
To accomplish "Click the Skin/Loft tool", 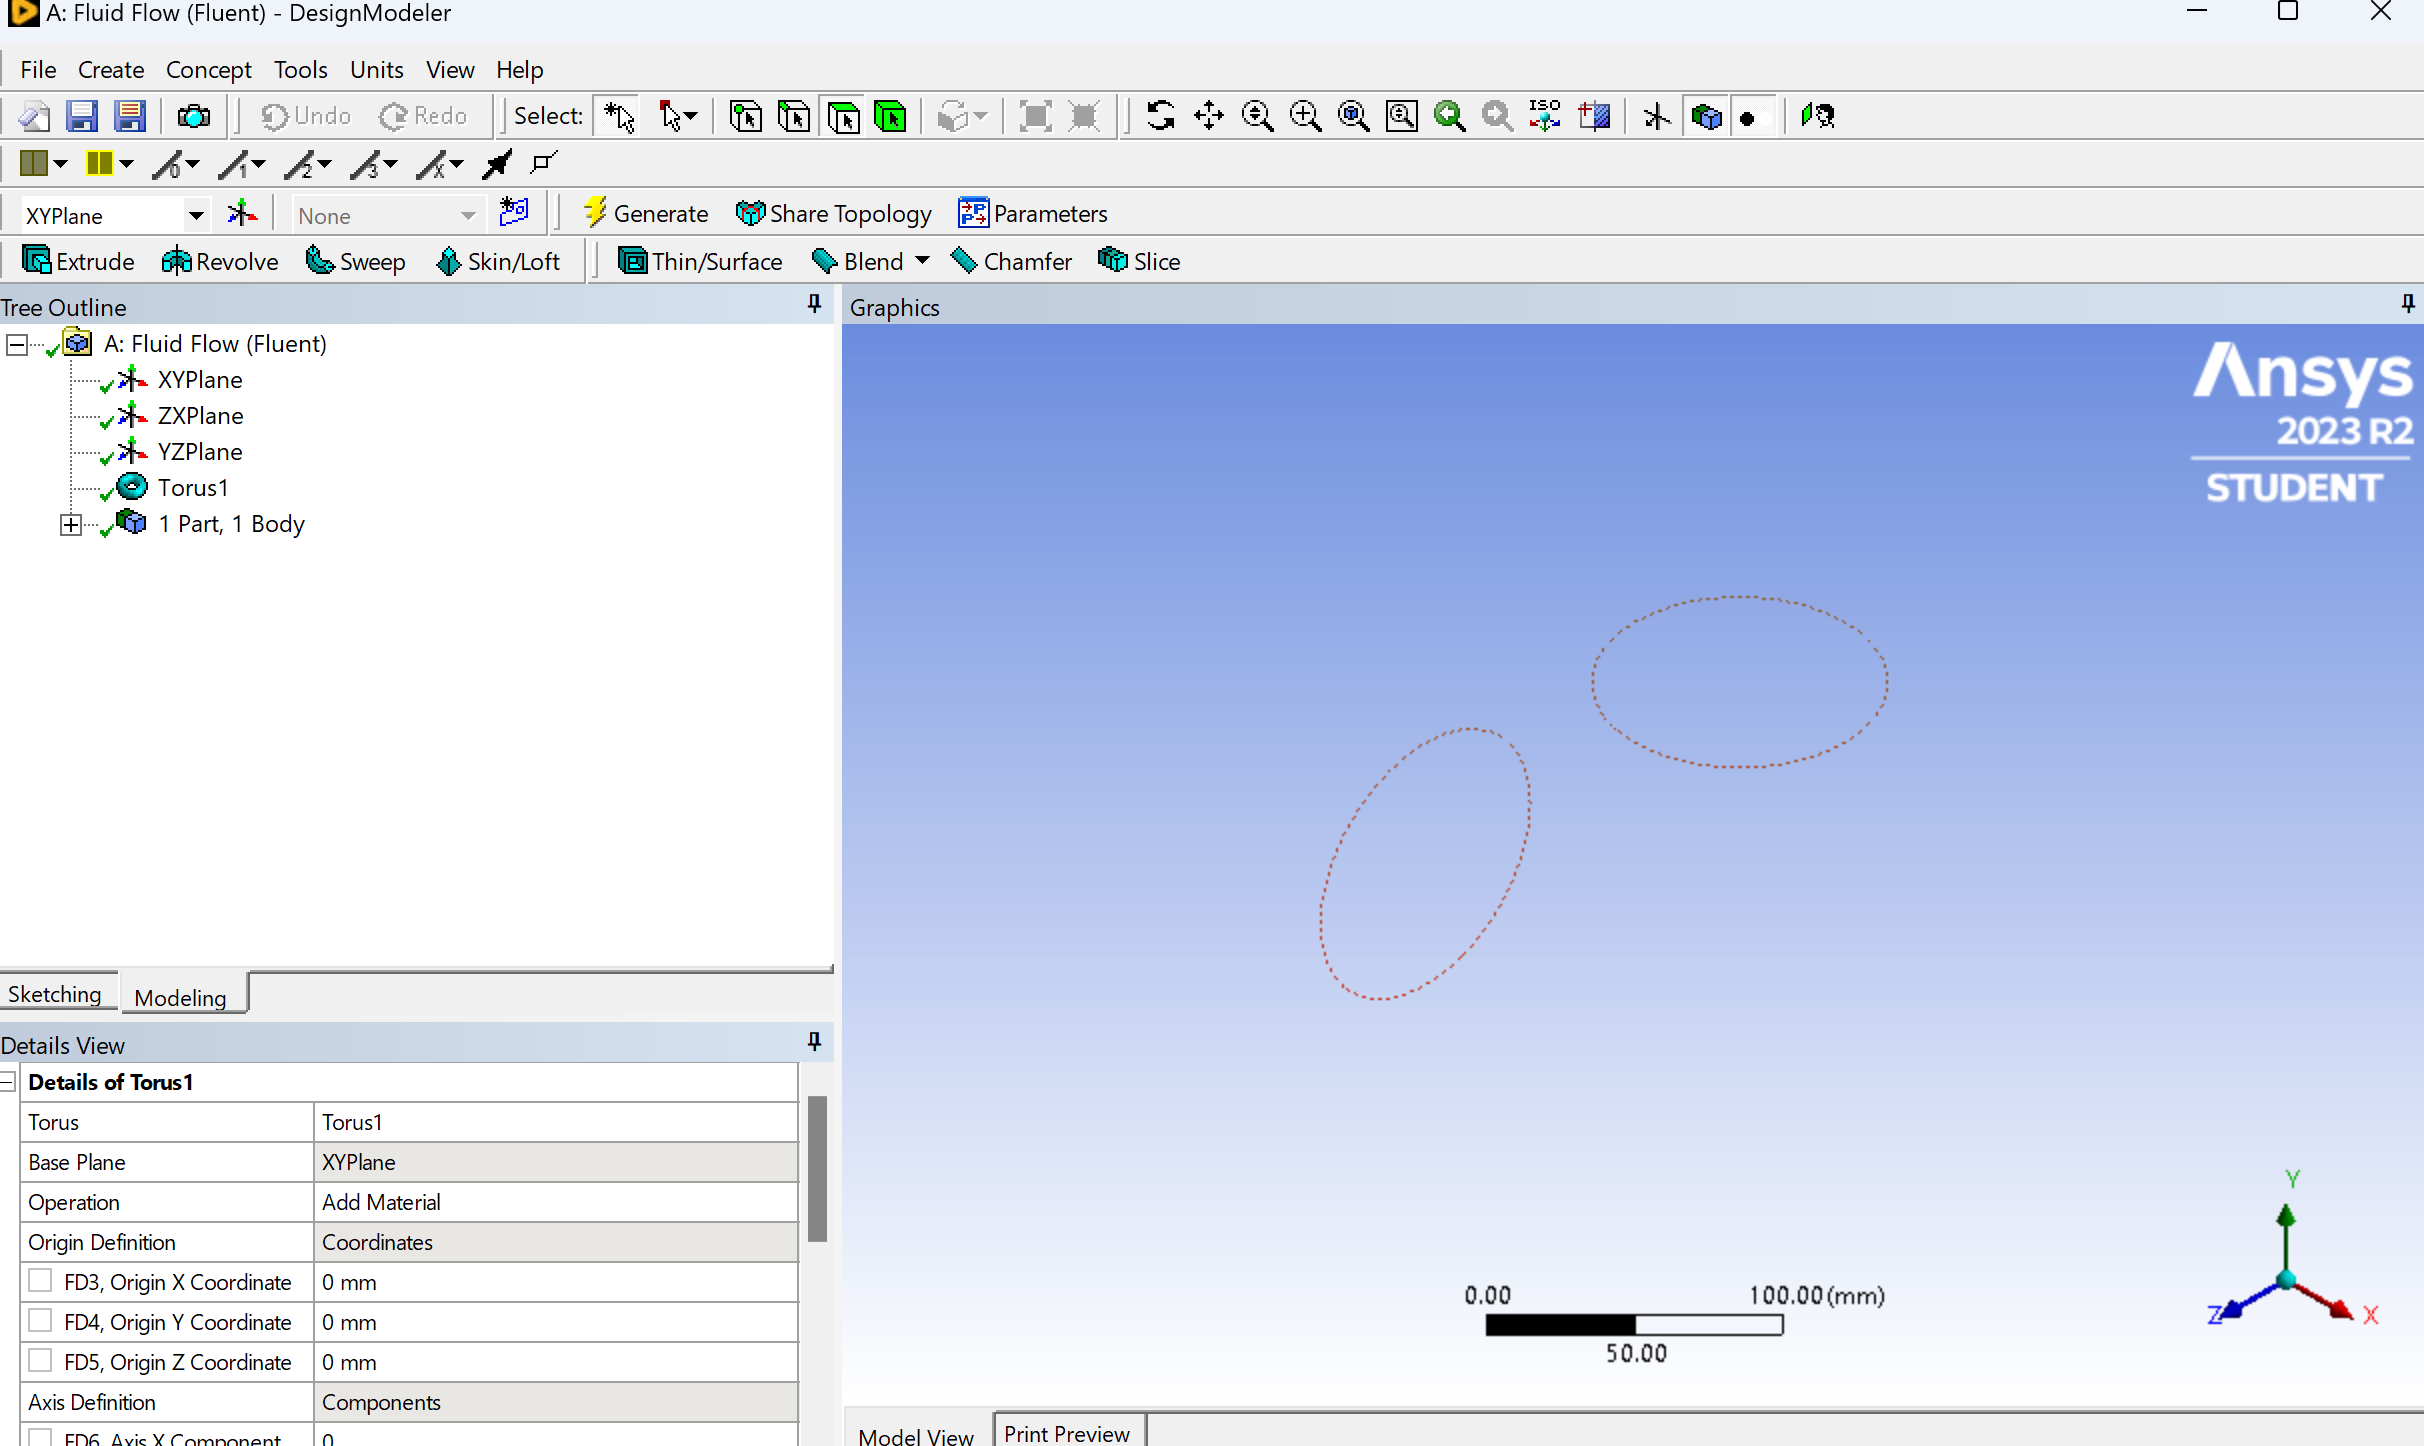I will pyautogui.click(x=498, y=261).
